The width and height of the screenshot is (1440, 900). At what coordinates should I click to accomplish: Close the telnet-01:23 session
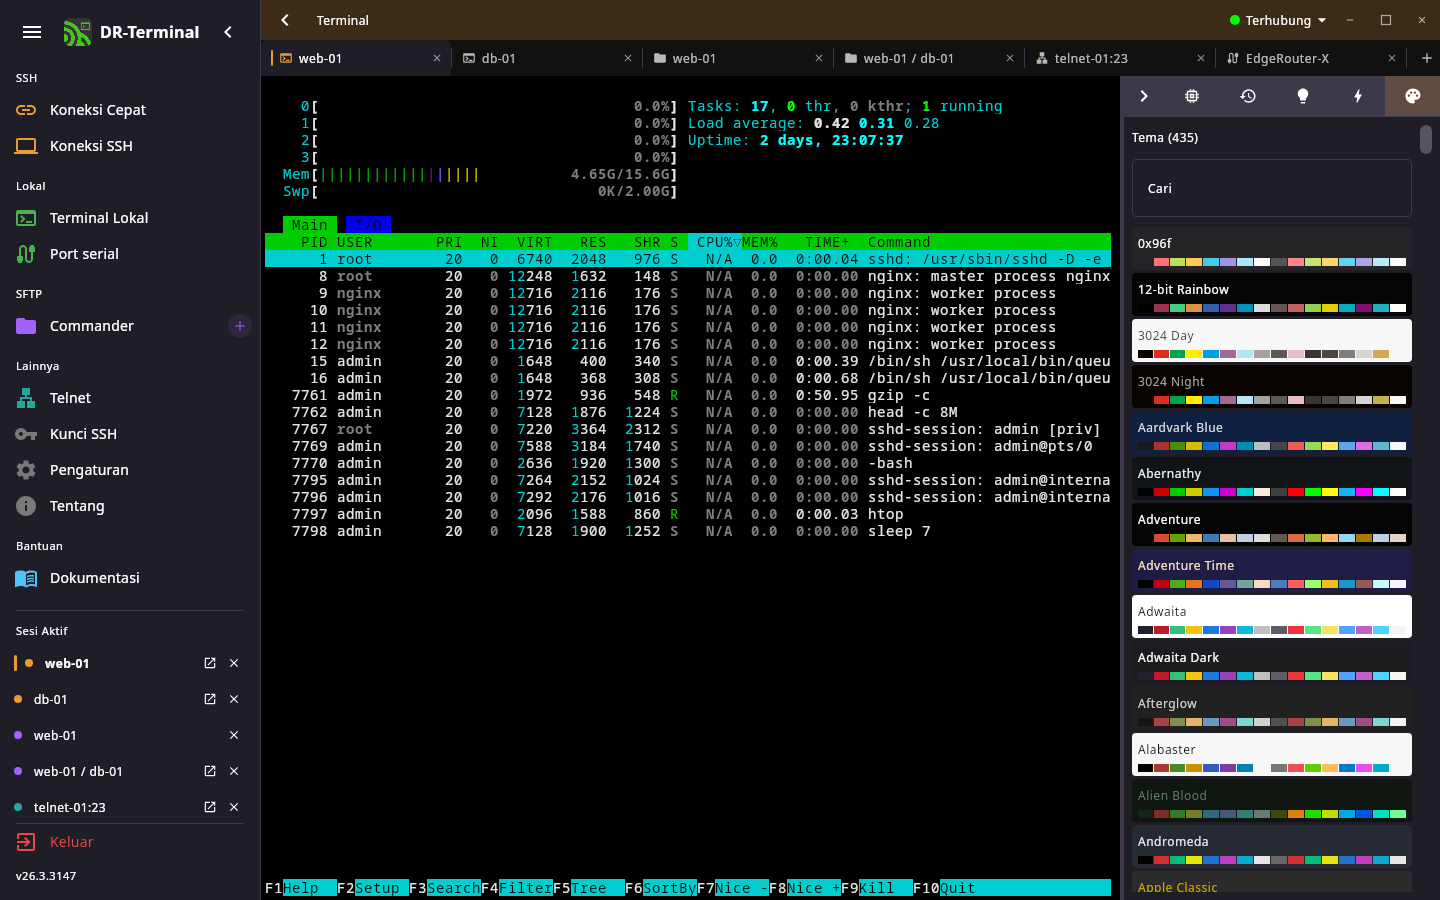click(x=234, y=807)
